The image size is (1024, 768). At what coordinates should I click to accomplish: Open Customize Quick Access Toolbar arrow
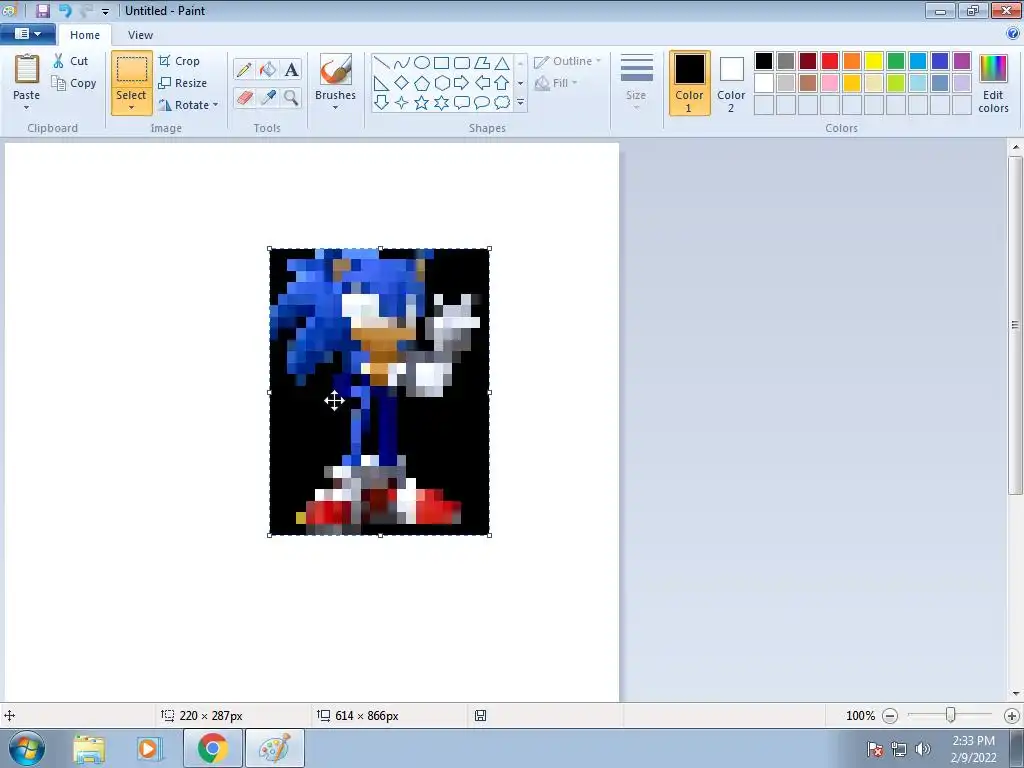coord(105,11)
